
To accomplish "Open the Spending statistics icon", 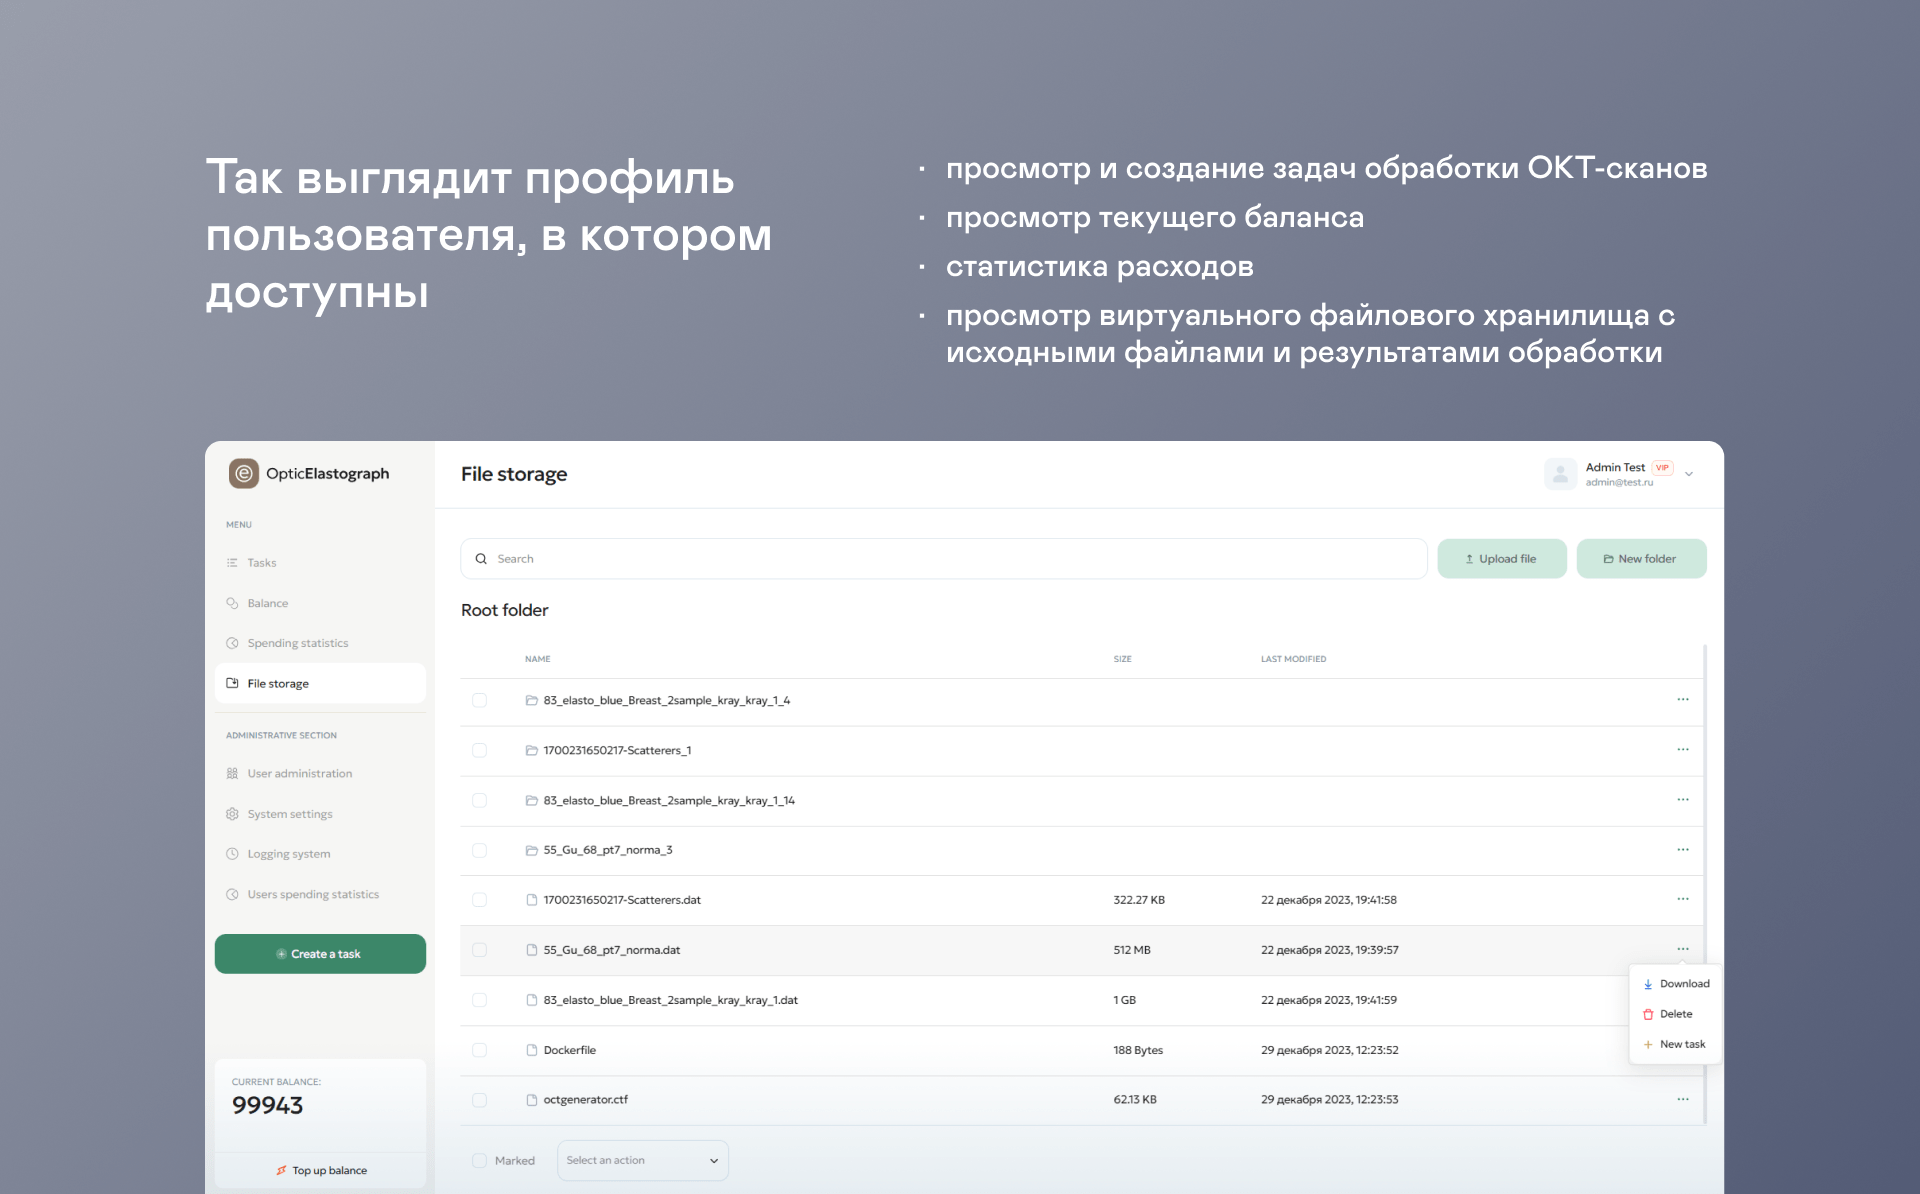I will point(232,643).
